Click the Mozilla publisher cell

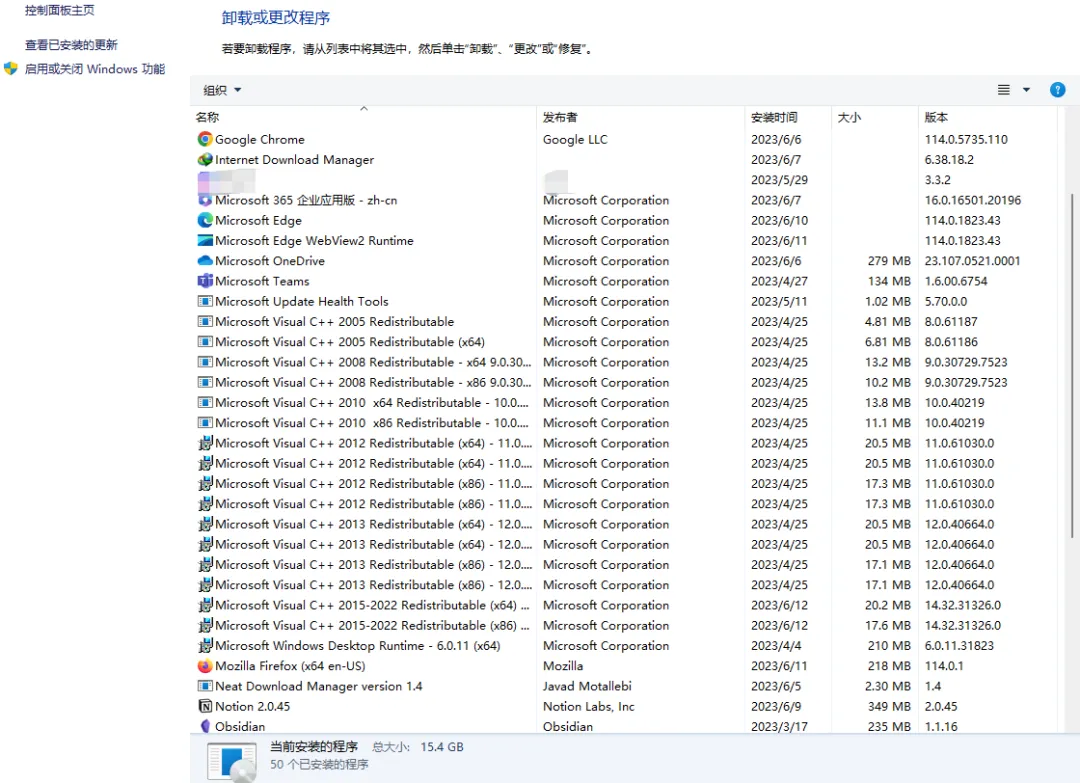tap(562, 666)
